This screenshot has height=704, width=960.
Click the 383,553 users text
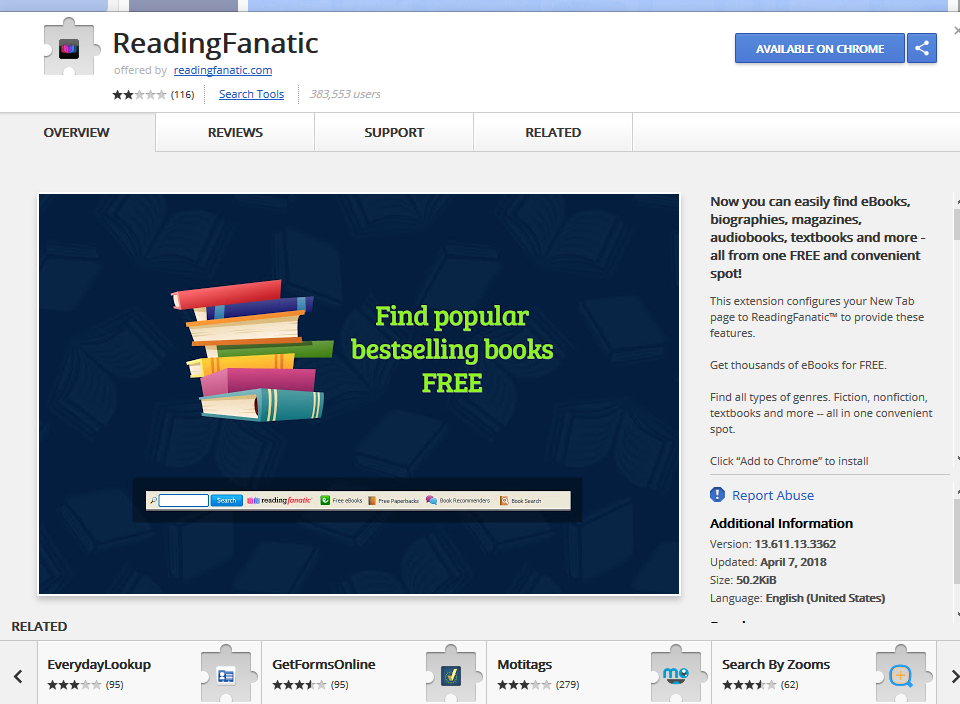(x=345, y=94)
